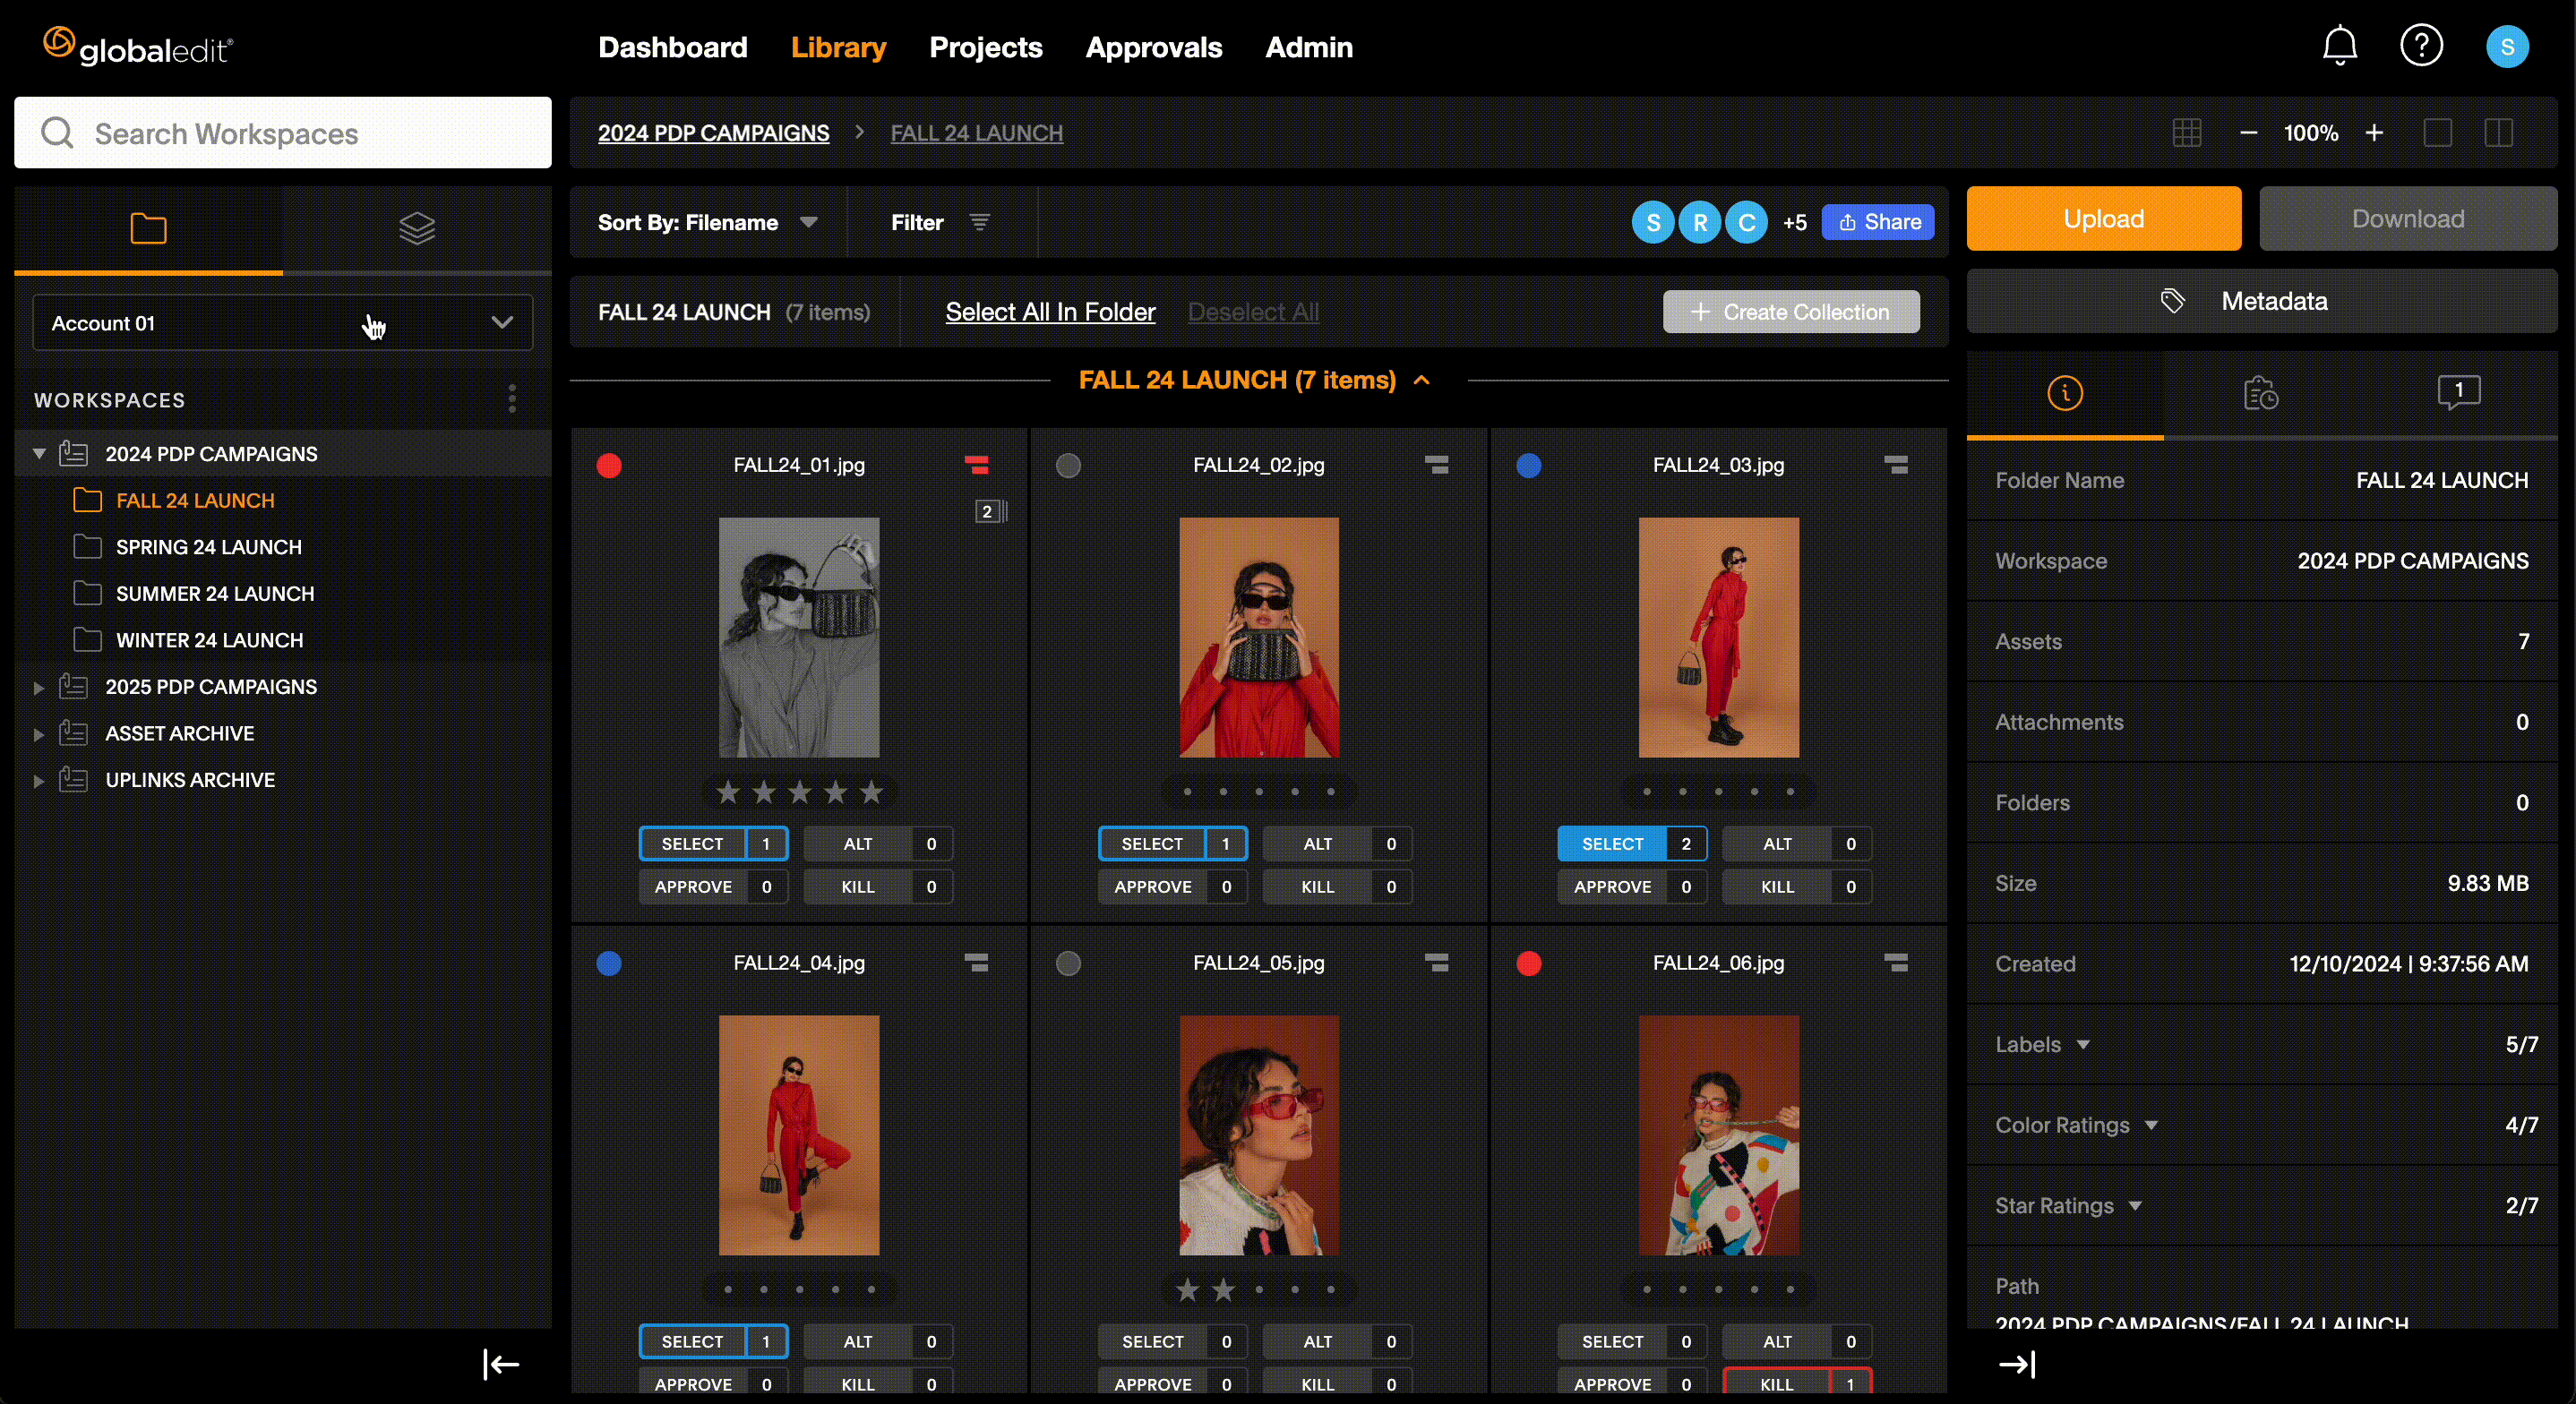Open the Admin menu
This screenshot has height=1404, width=2576.
1308,47
